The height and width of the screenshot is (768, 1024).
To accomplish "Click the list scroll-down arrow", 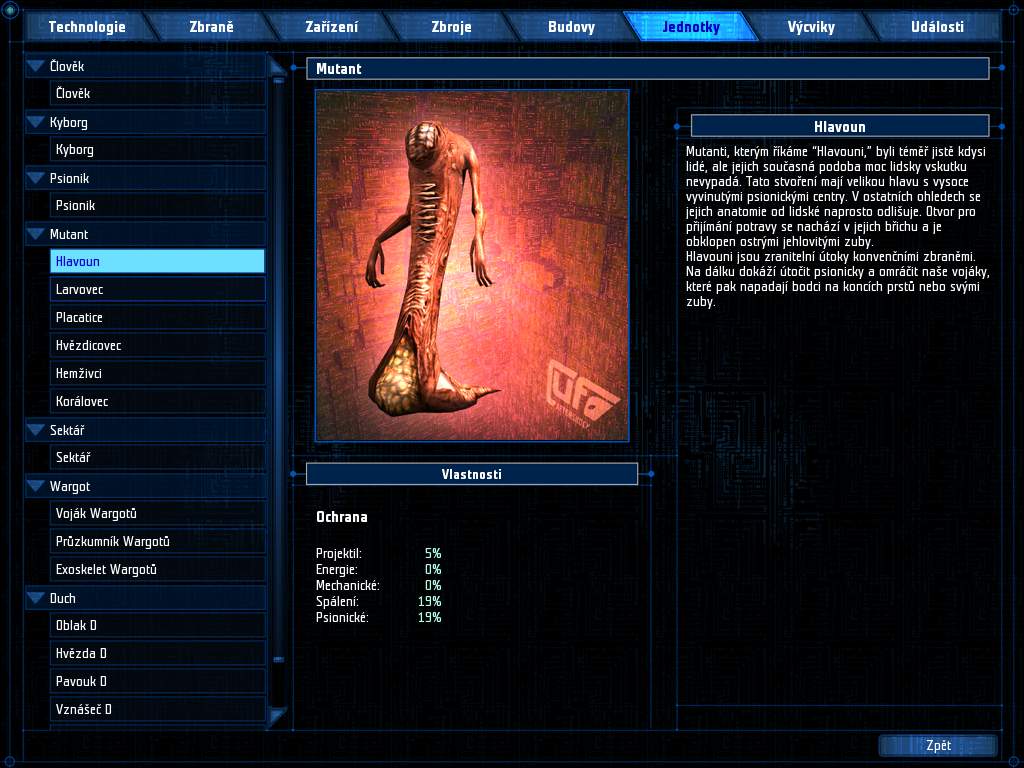I will (277, 717).
